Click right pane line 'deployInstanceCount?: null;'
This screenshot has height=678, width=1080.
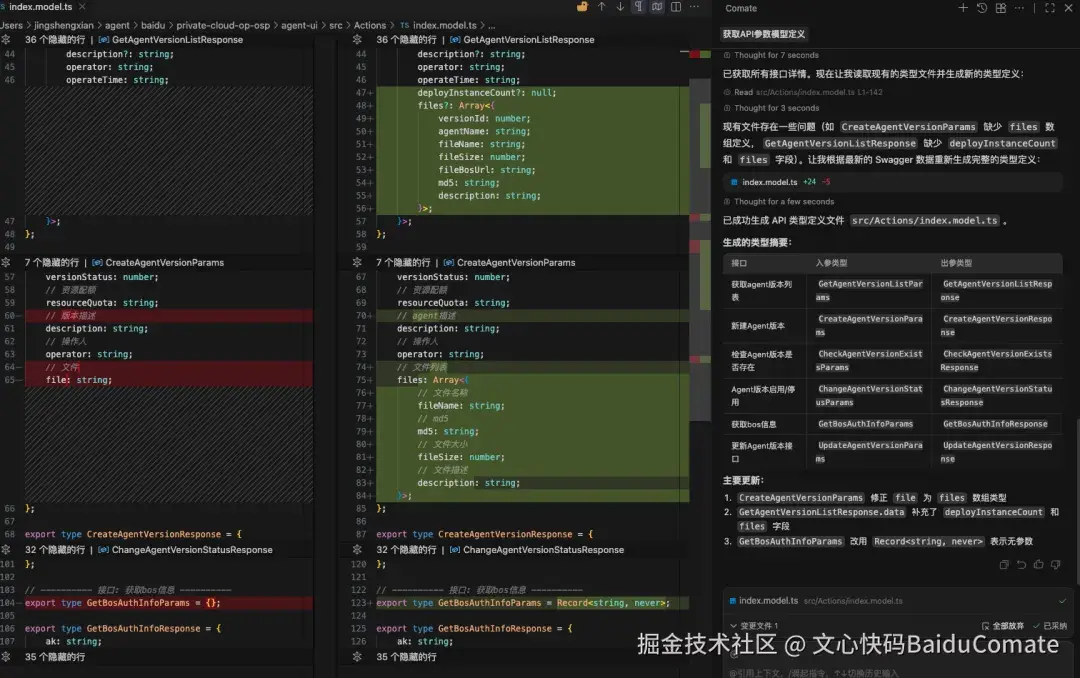pyautogui.click(x=486, y=93)
